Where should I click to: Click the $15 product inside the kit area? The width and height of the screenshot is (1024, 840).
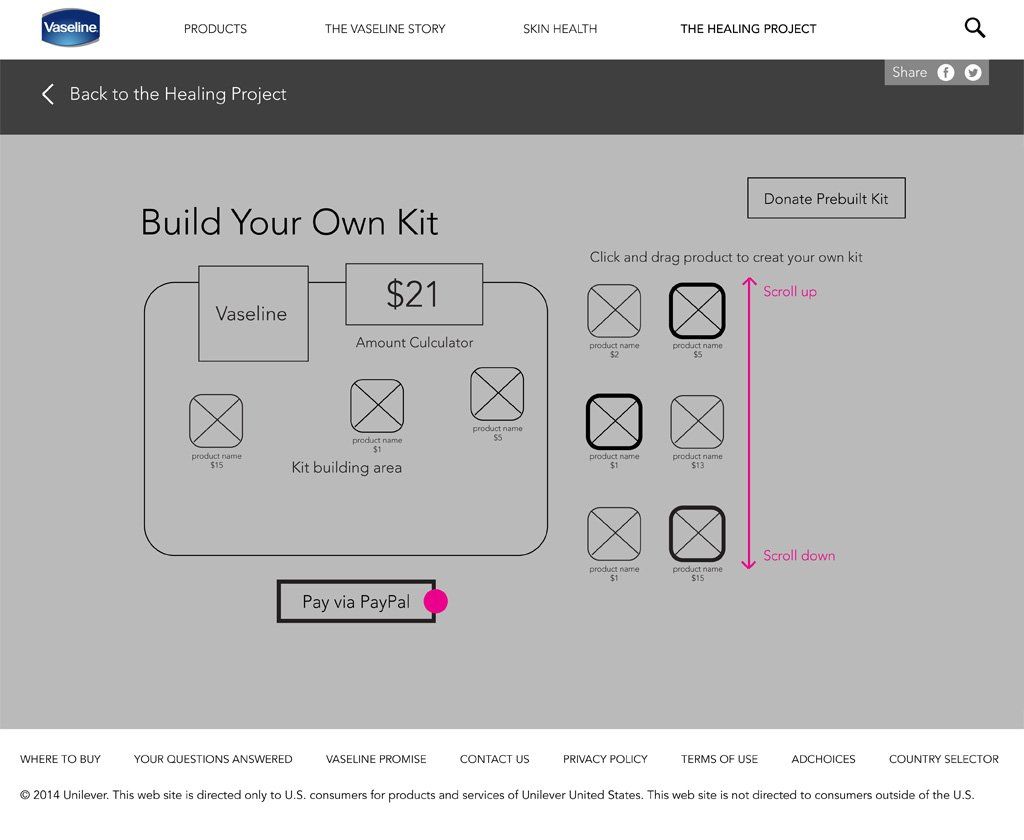point(216,421)
